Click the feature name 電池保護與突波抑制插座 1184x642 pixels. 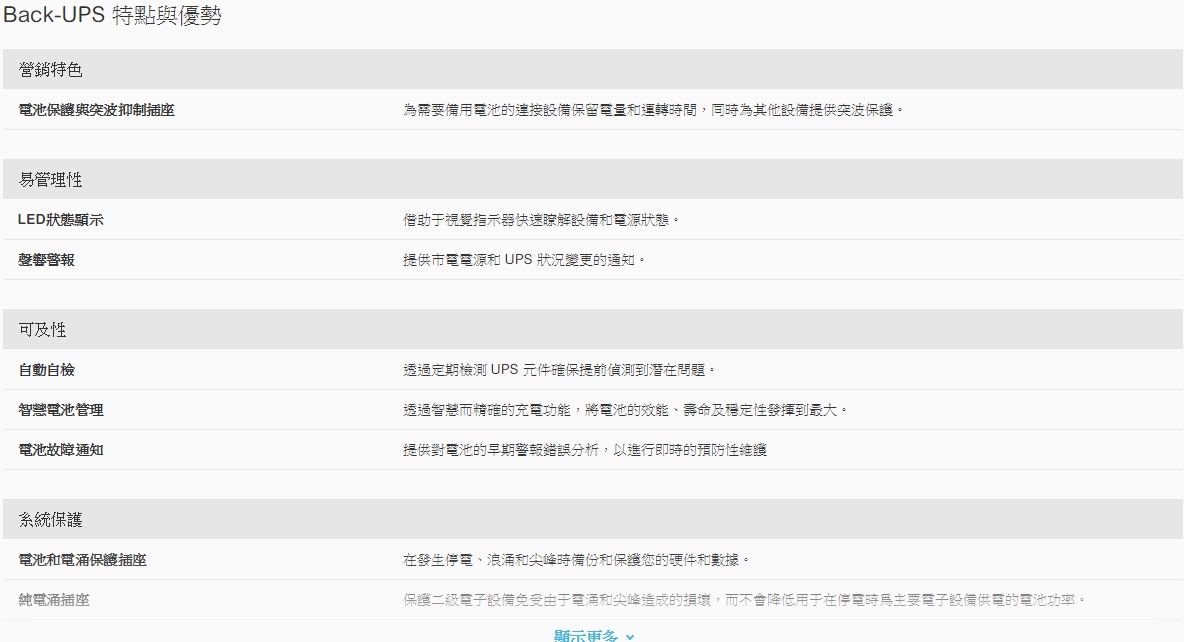coord(97,110)
